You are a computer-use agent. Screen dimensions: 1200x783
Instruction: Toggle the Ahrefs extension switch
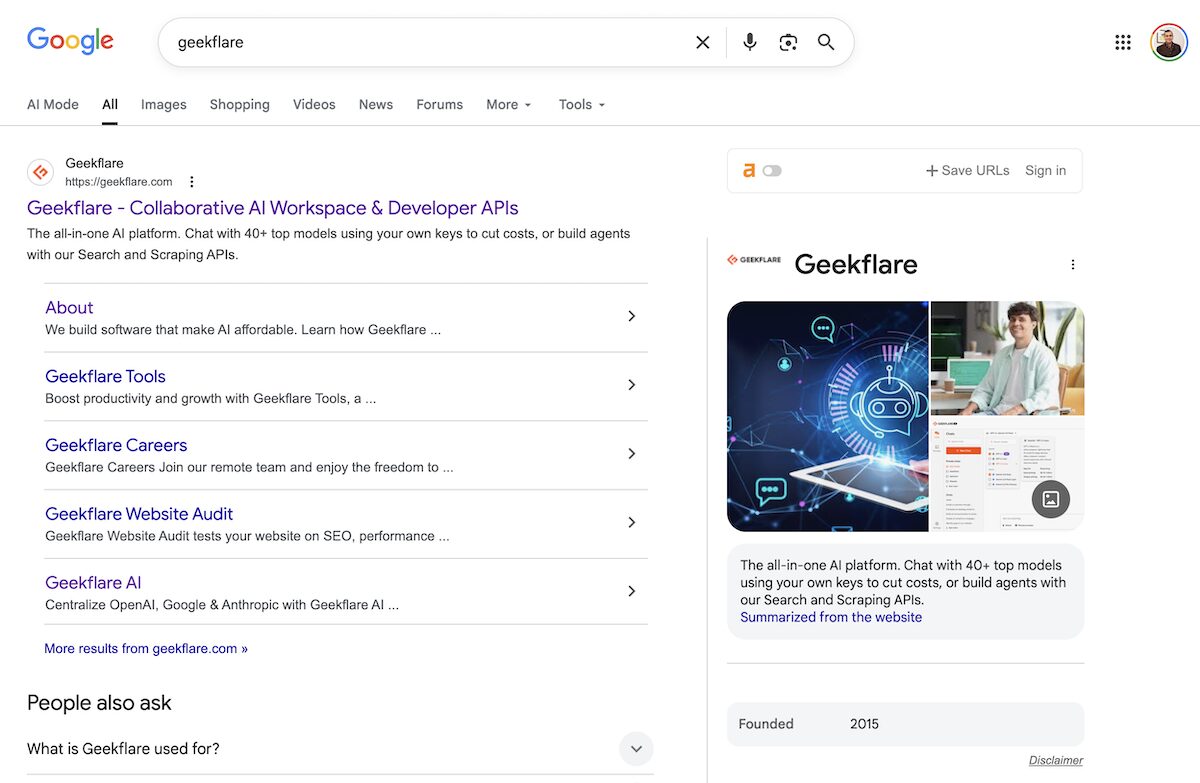point(771,171)
